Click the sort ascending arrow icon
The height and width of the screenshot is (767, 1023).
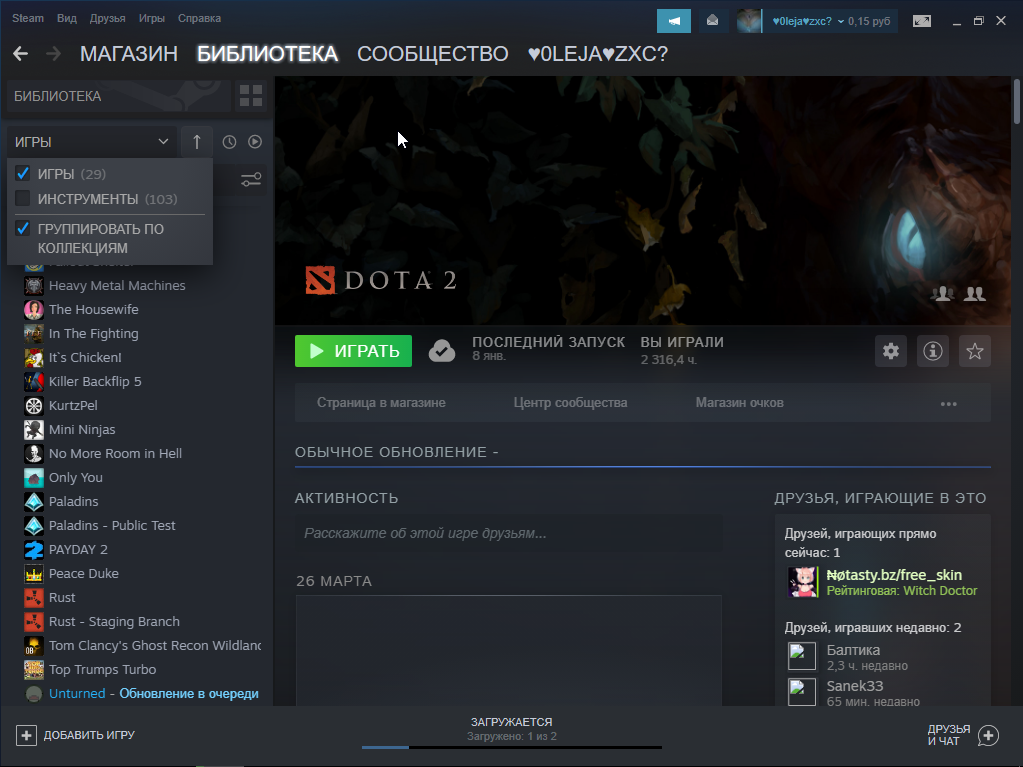click(196, 142)
